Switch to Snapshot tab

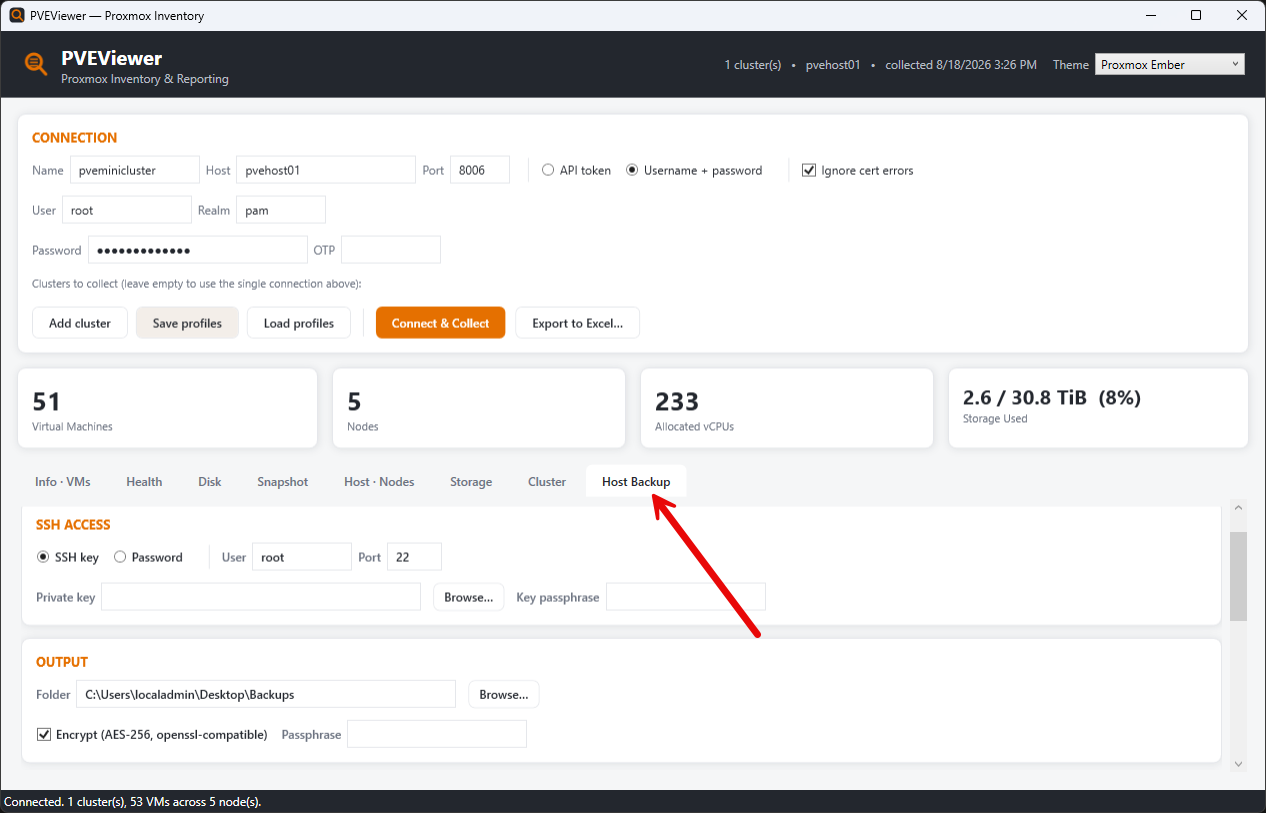[x=283, y=482]
